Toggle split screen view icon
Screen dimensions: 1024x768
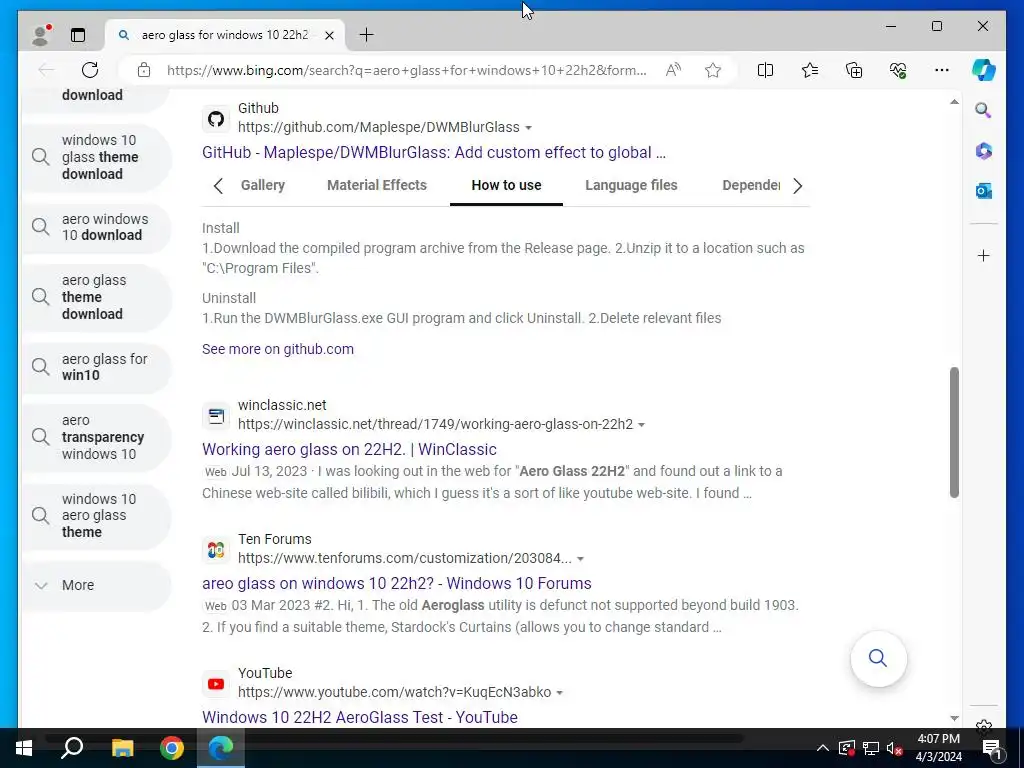765,70
